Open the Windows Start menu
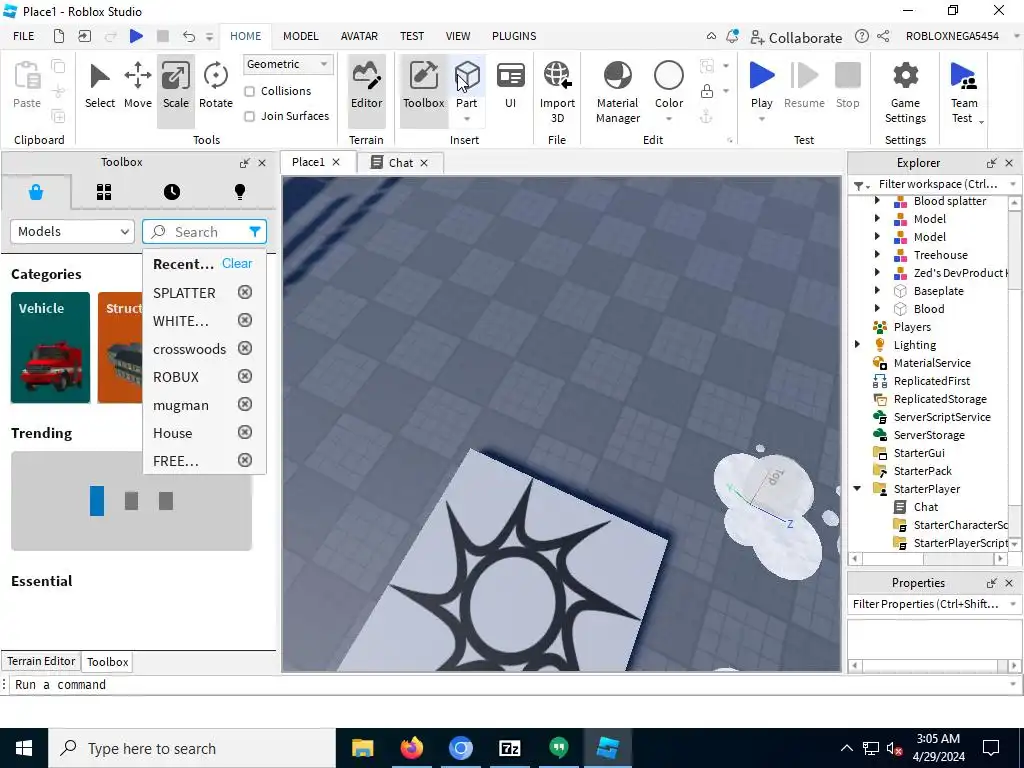 24,748
